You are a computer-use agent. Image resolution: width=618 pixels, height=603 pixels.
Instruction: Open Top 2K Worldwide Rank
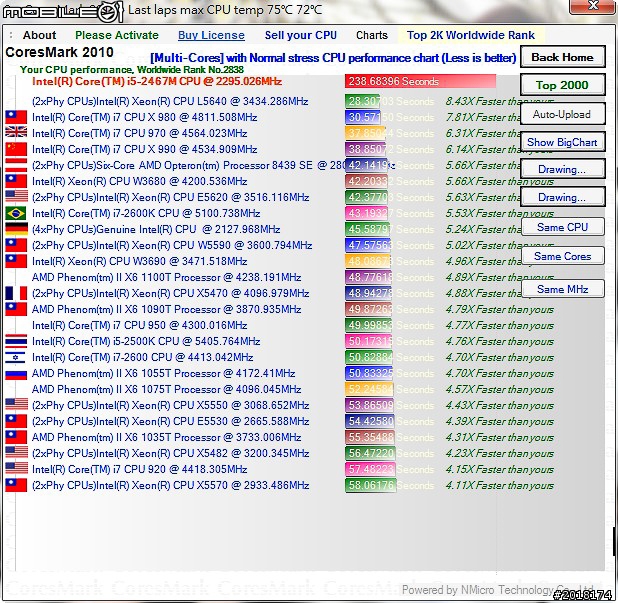pos(471,35)
